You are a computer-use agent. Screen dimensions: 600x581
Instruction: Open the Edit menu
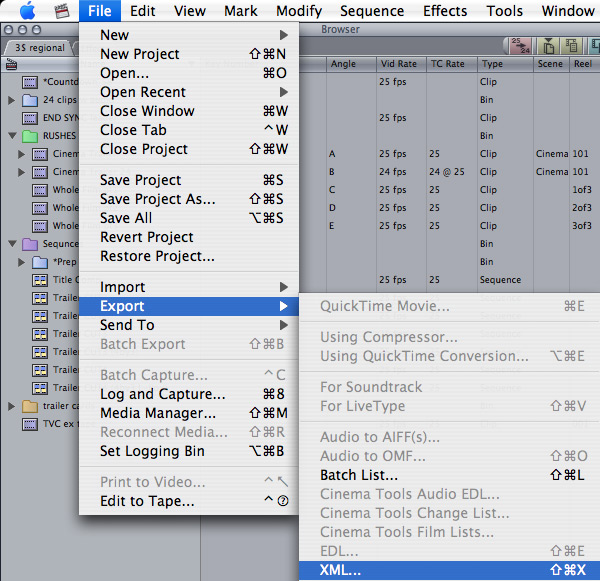tap(142, 11)
